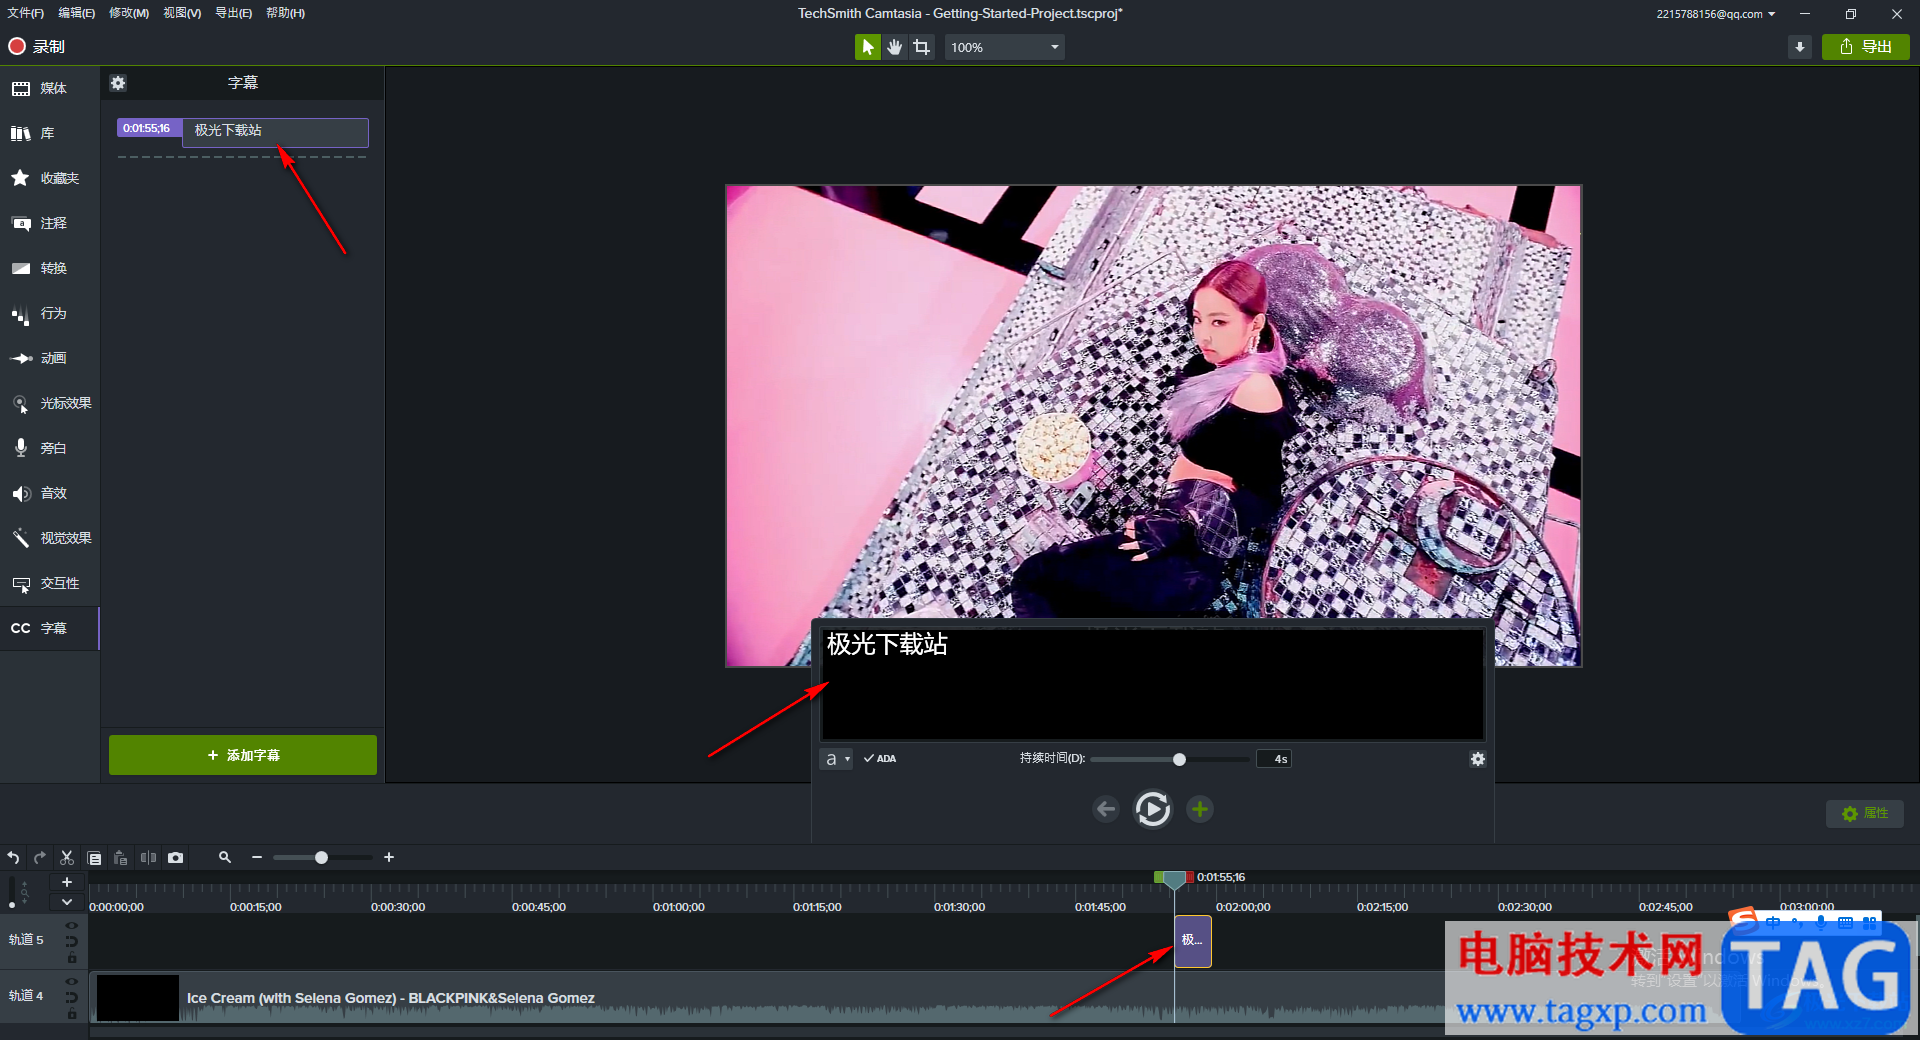The image size is (1920, 1040).
Task: Open the File menu
Action: (26, 13)
